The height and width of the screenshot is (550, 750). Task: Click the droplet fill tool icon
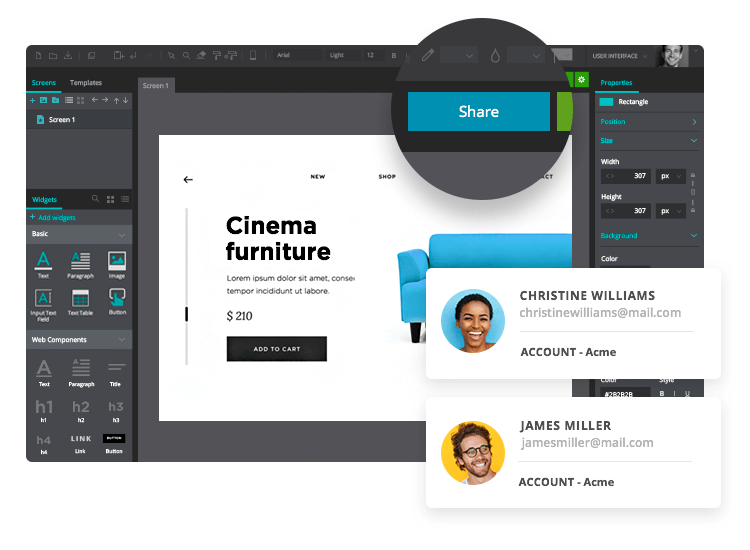coord(495,56)
